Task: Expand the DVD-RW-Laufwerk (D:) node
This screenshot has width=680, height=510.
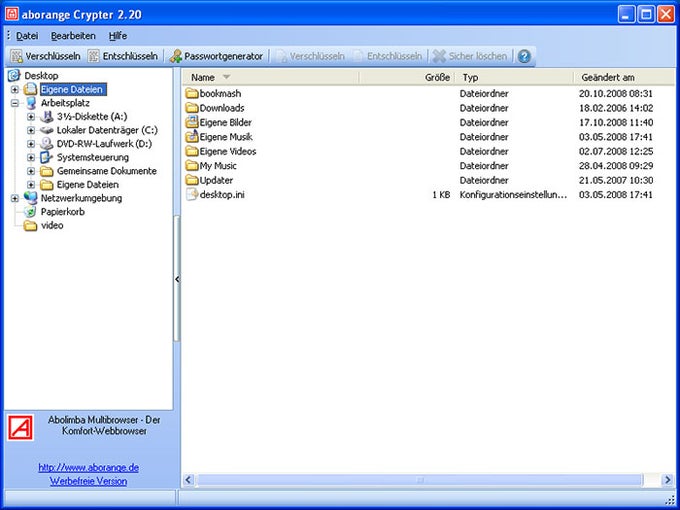Action: pos(31,144)
